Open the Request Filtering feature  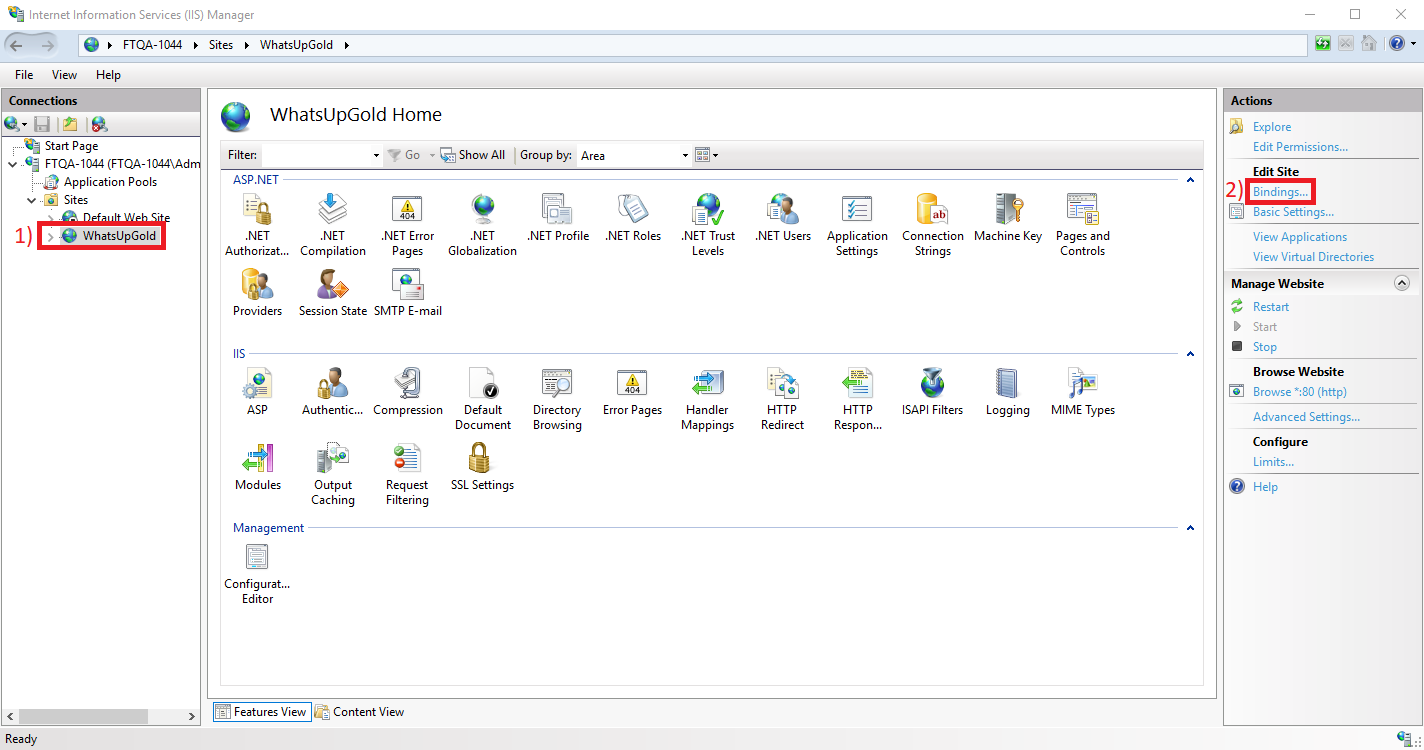pos(407,474)
